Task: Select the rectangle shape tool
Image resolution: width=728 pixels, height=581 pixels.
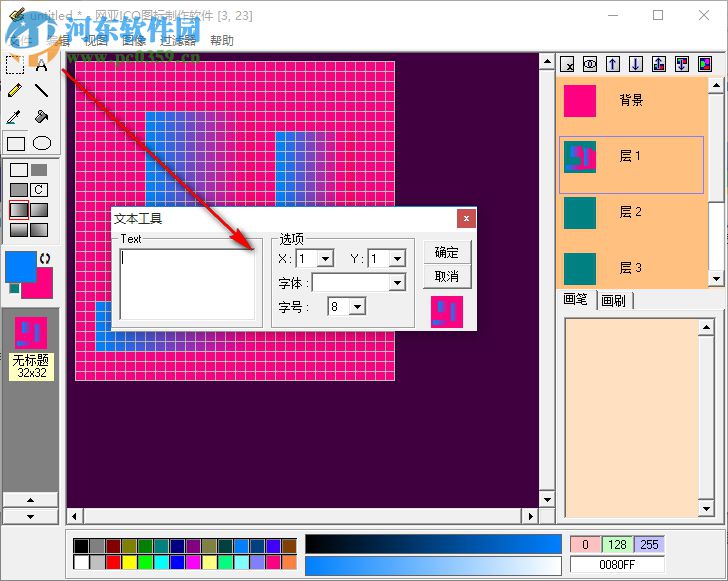Action: pos(16,144)
